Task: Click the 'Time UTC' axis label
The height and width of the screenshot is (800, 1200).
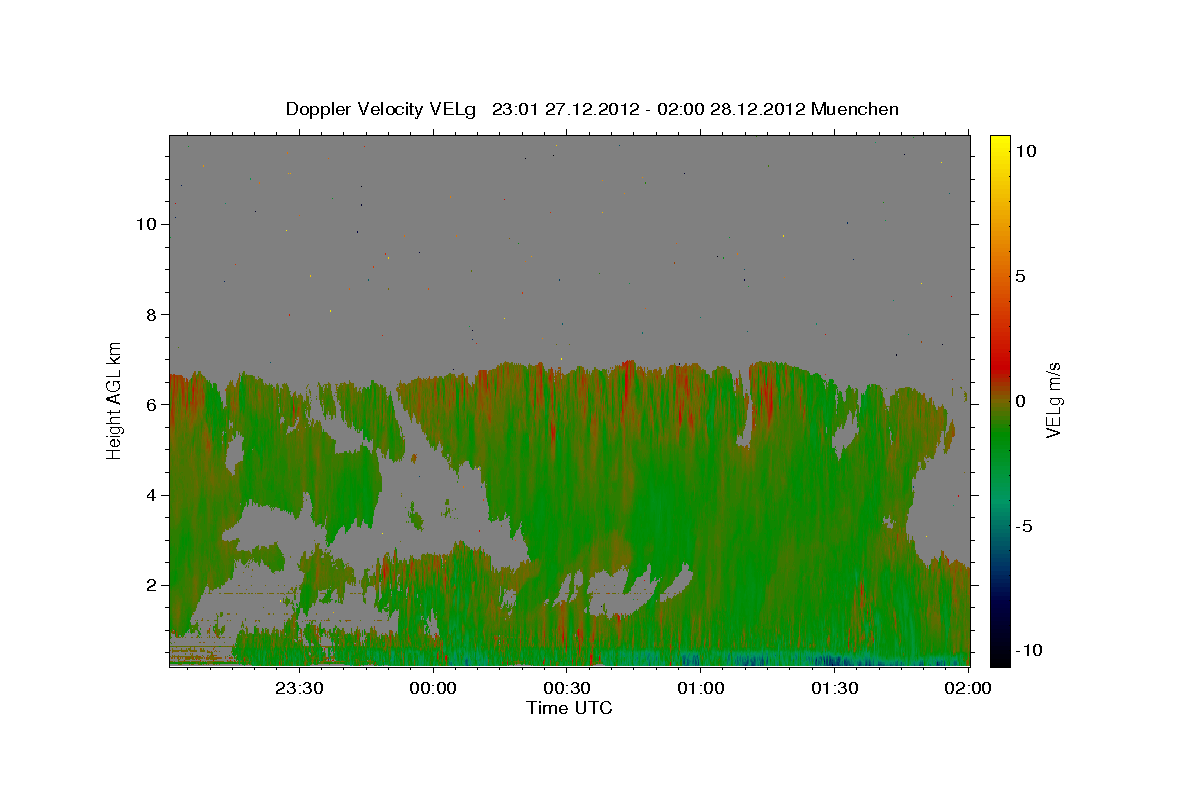Action: coord(569,708)
